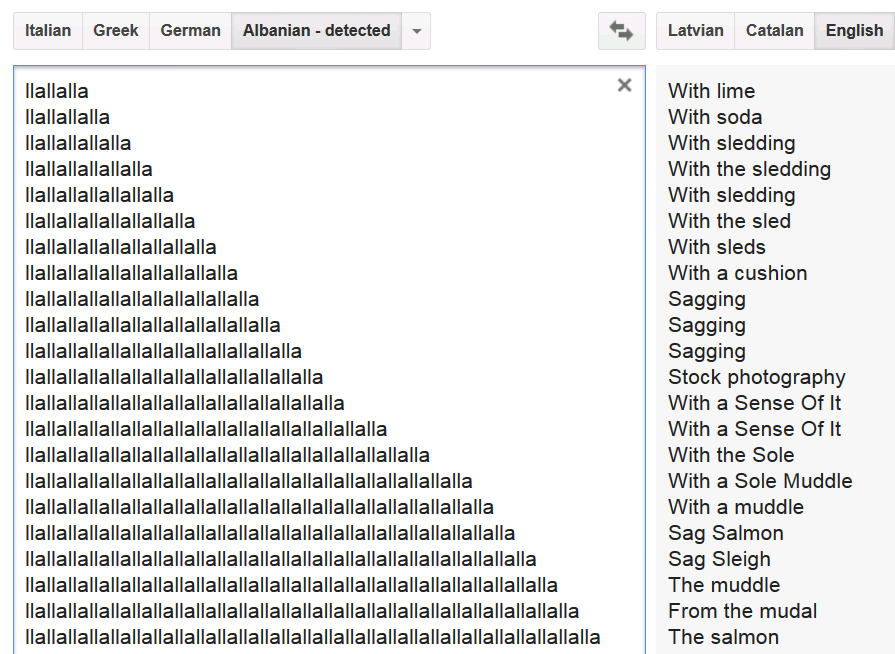Click translation 'With soda'

(715, 117)
